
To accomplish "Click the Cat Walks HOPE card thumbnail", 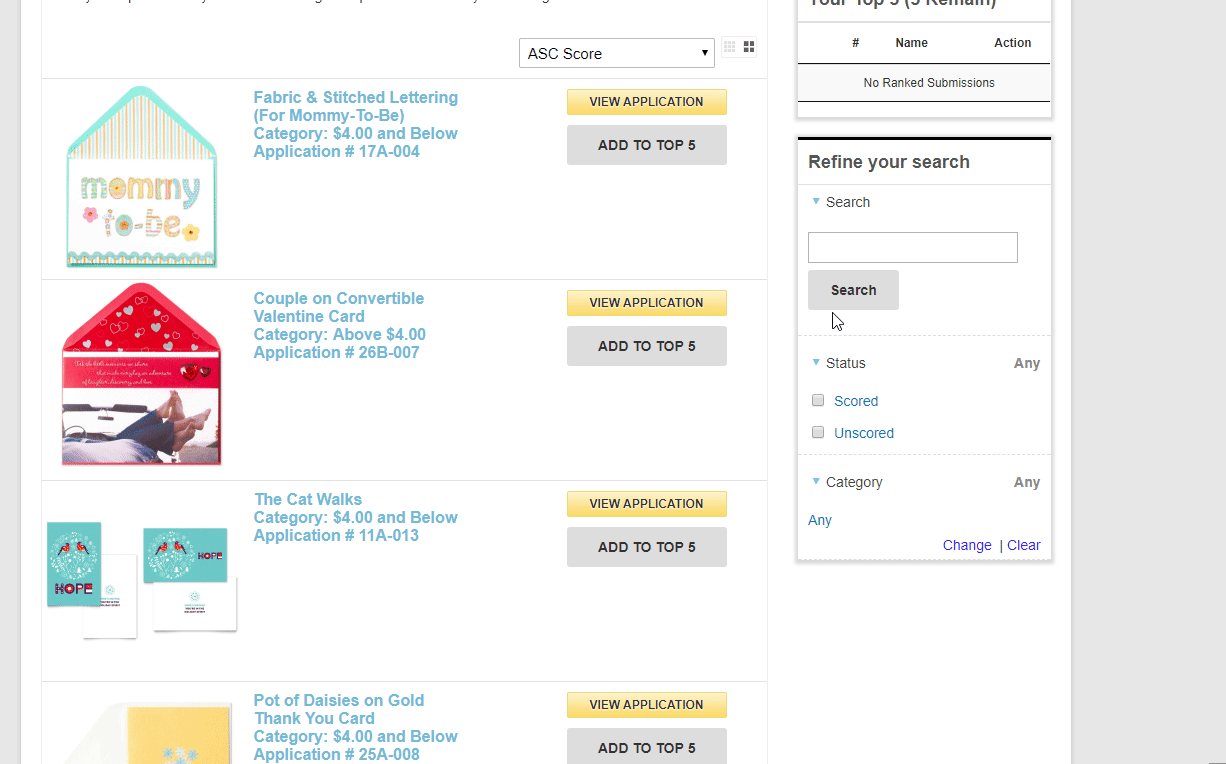I will click(141, 578).
